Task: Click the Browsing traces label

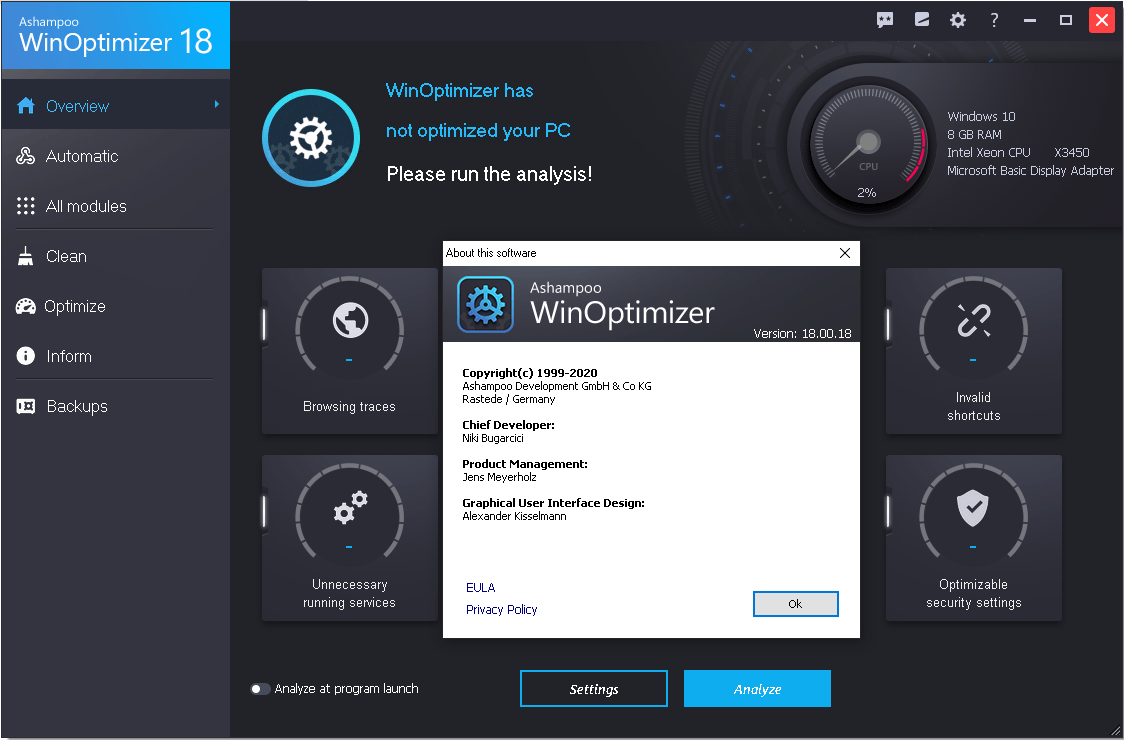Action: (349, 407)
